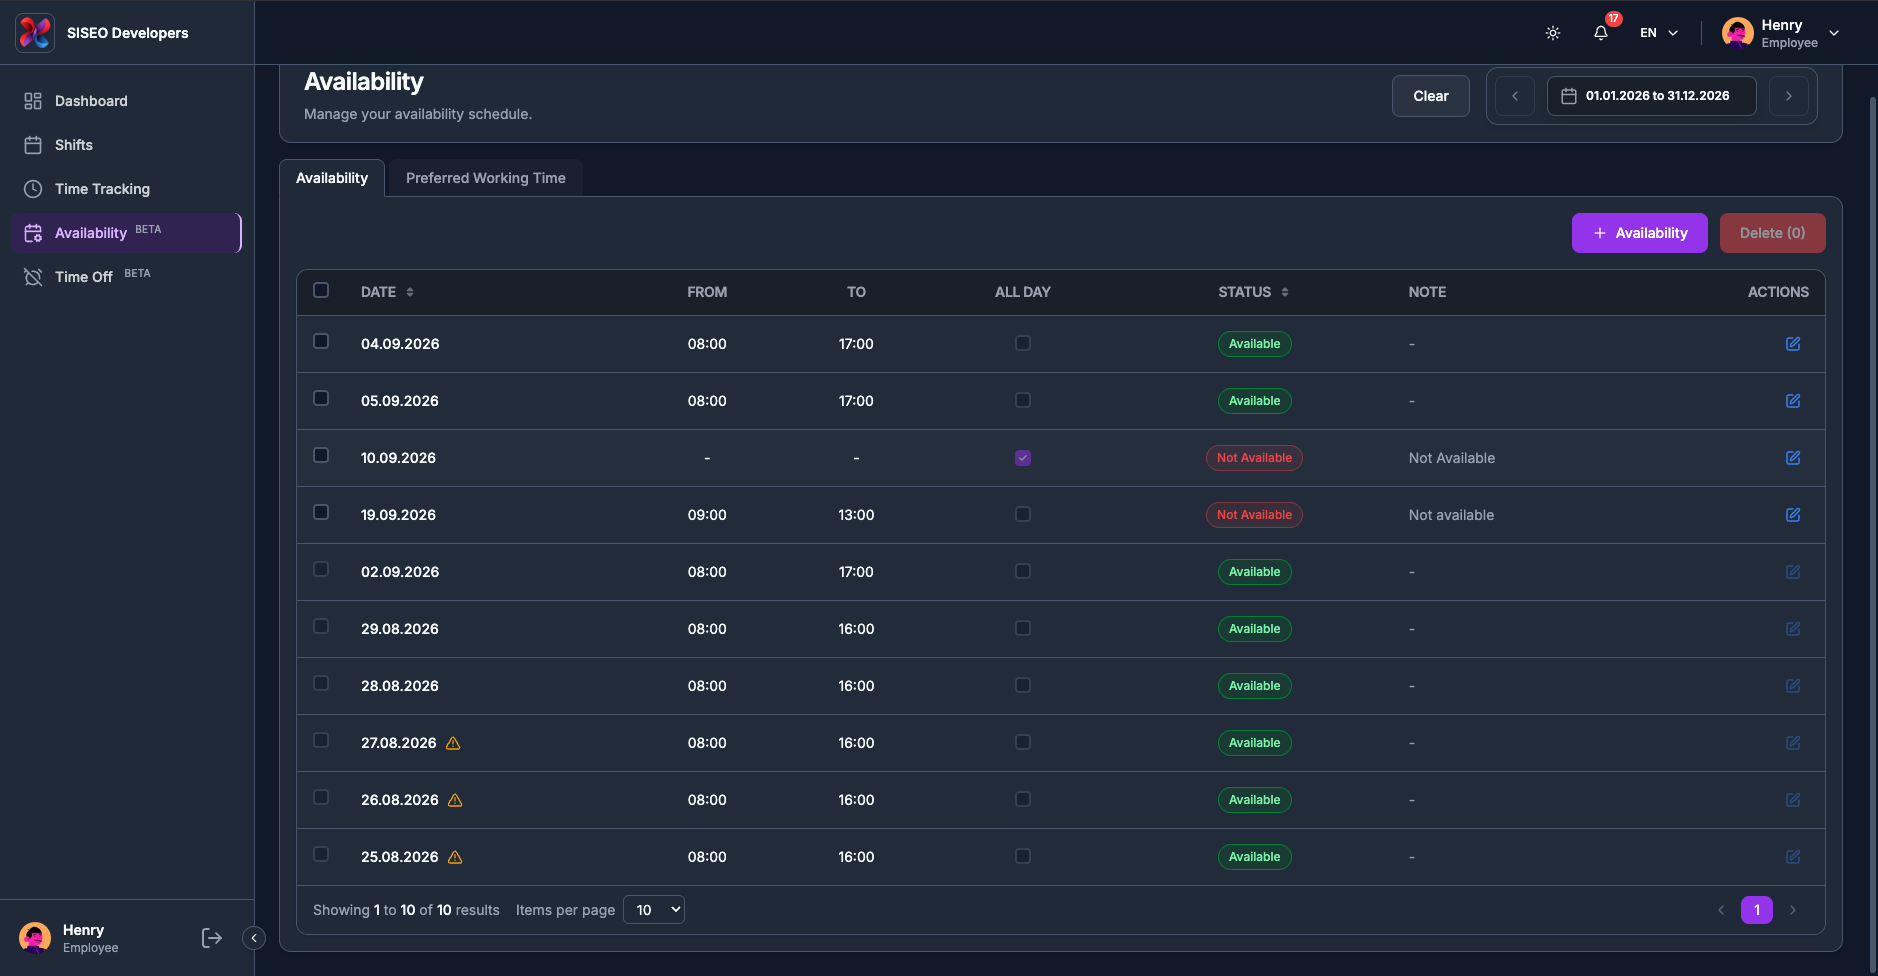The height and width of the screenshot is (976, 1878).
Task: Go to page 1 of results
Action: (1757, 910)
